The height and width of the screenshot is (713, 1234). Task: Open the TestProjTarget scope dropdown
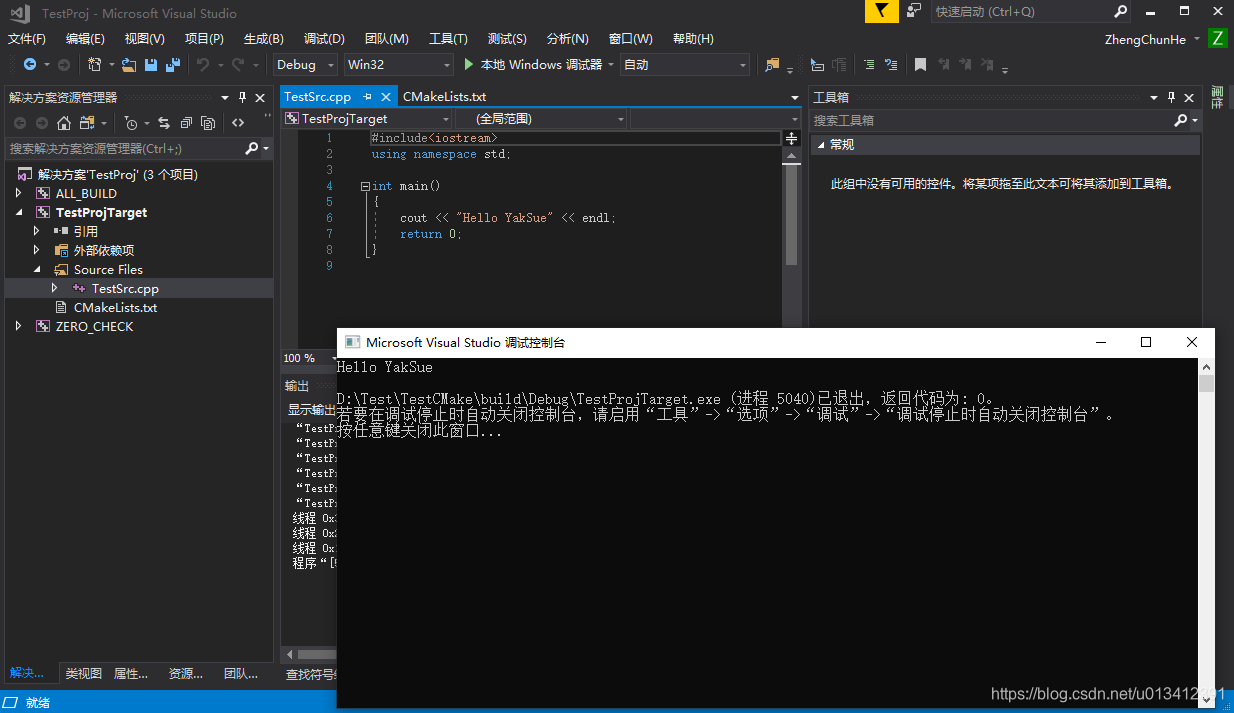click(x=366, y=118)
